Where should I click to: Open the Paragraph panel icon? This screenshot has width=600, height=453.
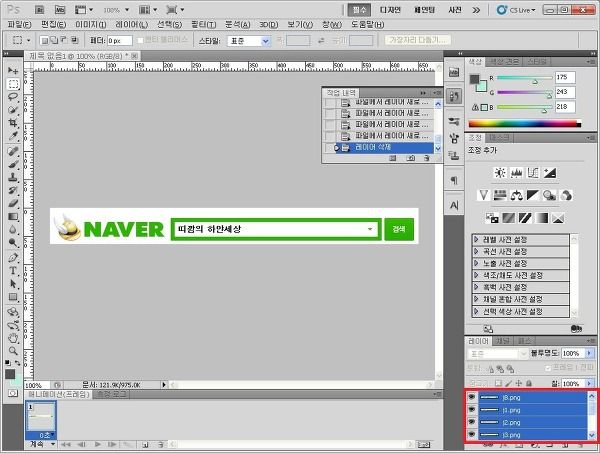(454, 180)
